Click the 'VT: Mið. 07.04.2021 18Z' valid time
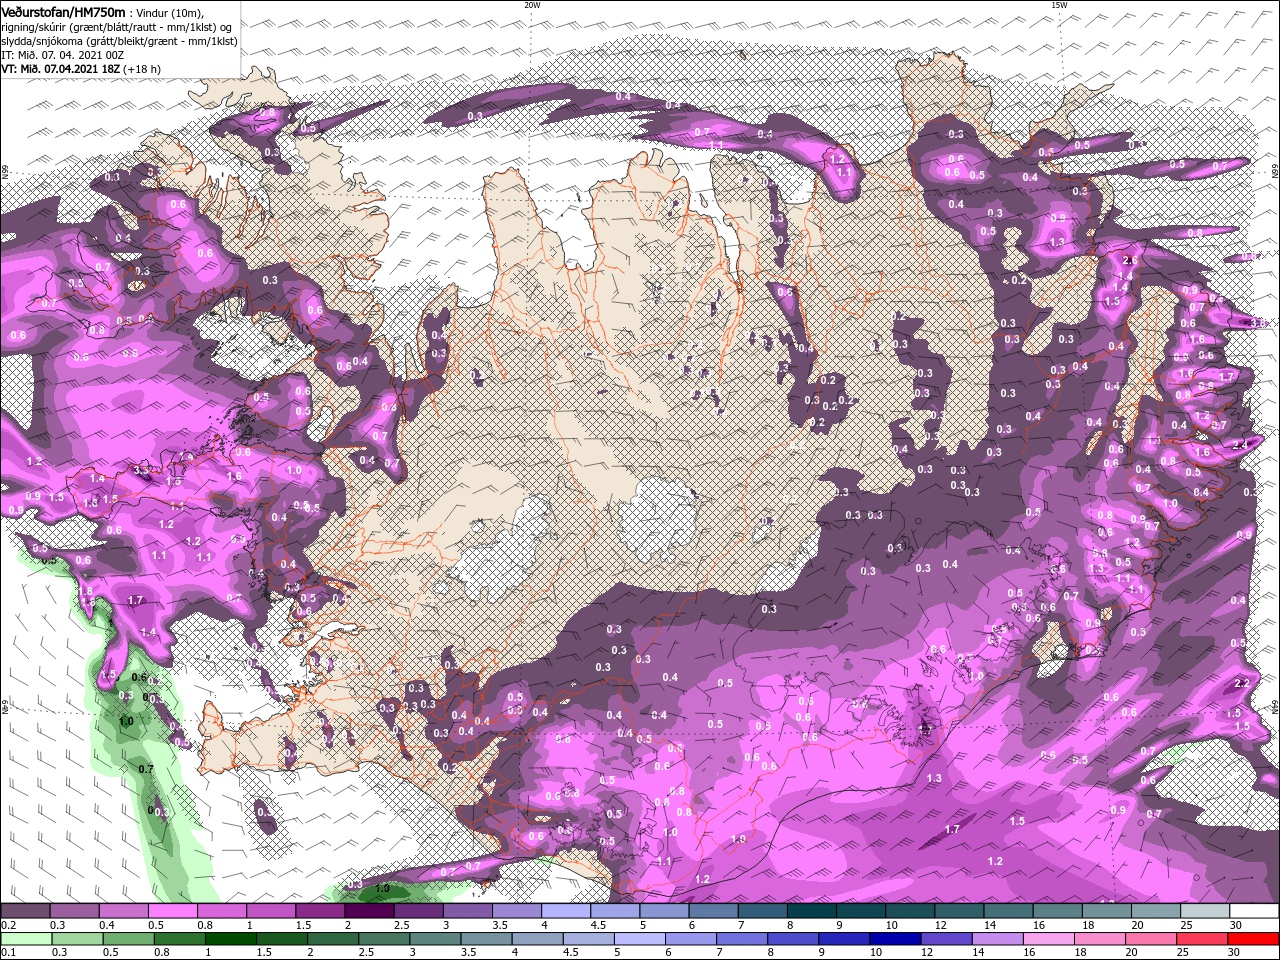 [61, 69]
